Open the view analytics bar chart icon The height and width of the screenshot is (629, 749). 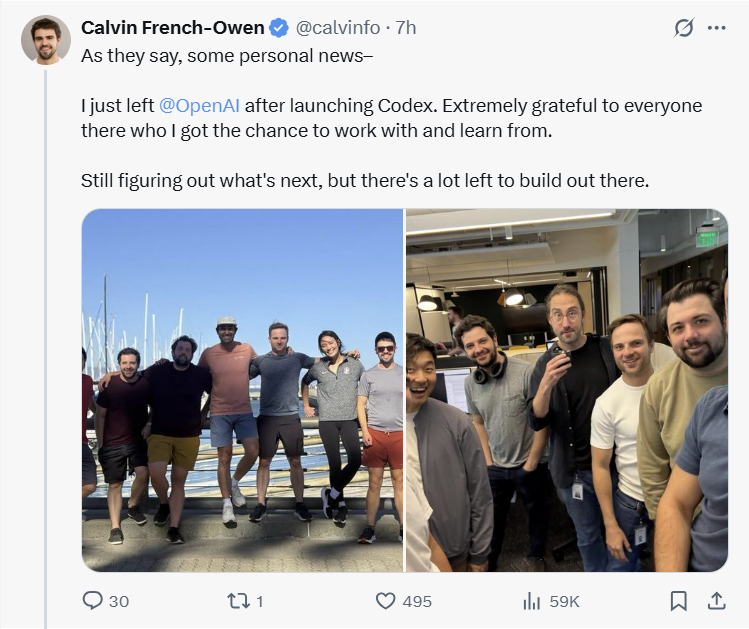[x=532, y=600]
